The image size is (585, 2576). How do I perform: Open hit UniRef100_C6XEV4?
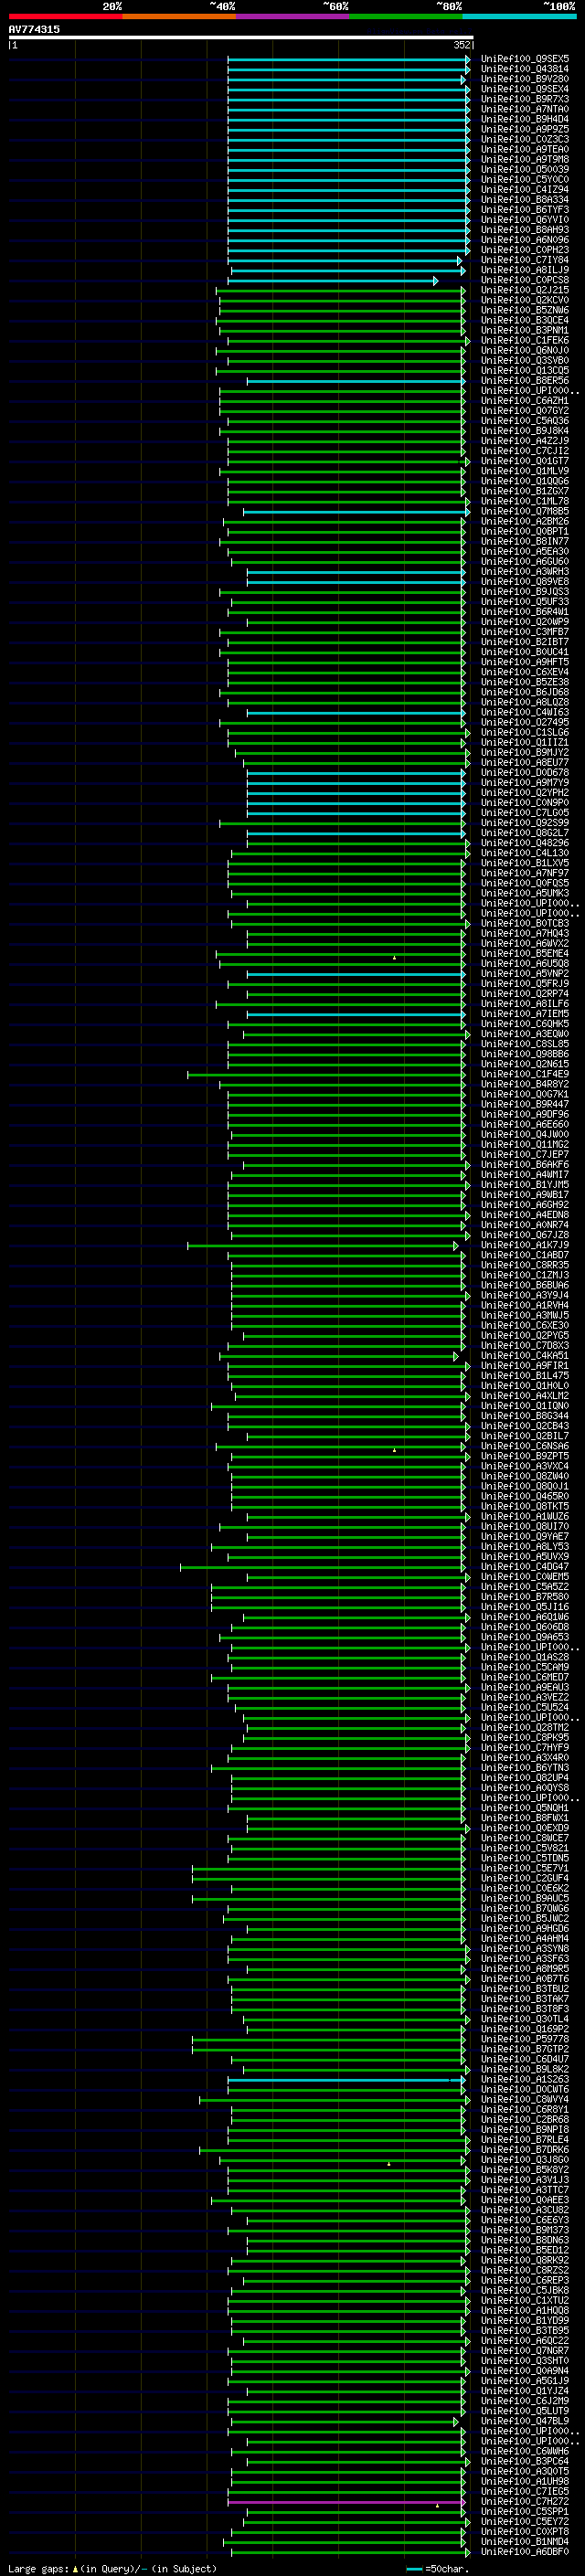point(525,672)
